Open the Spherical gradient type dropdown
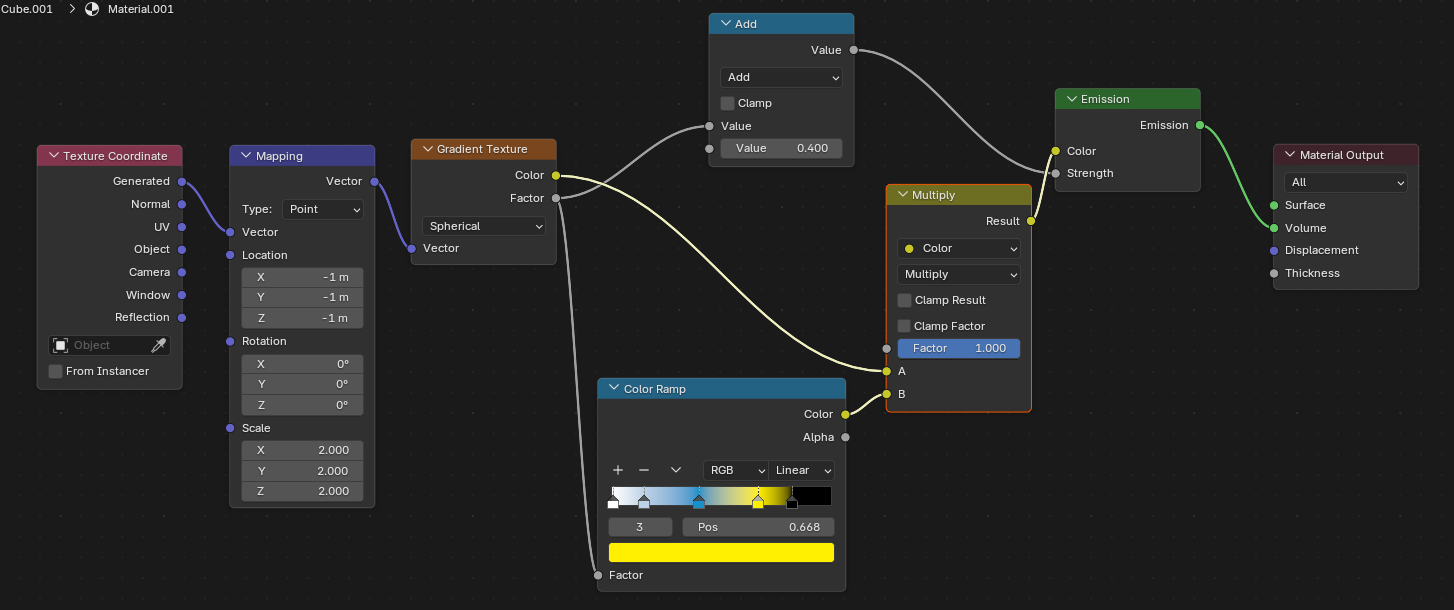1454x610 pixels. [484, 226]
